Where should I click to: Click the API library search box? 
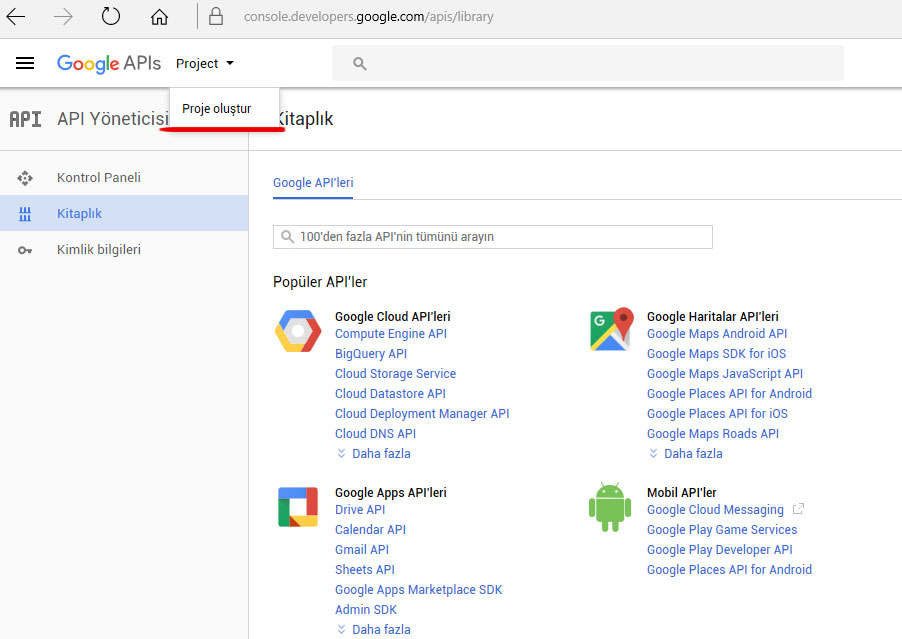tap(492, 237)
